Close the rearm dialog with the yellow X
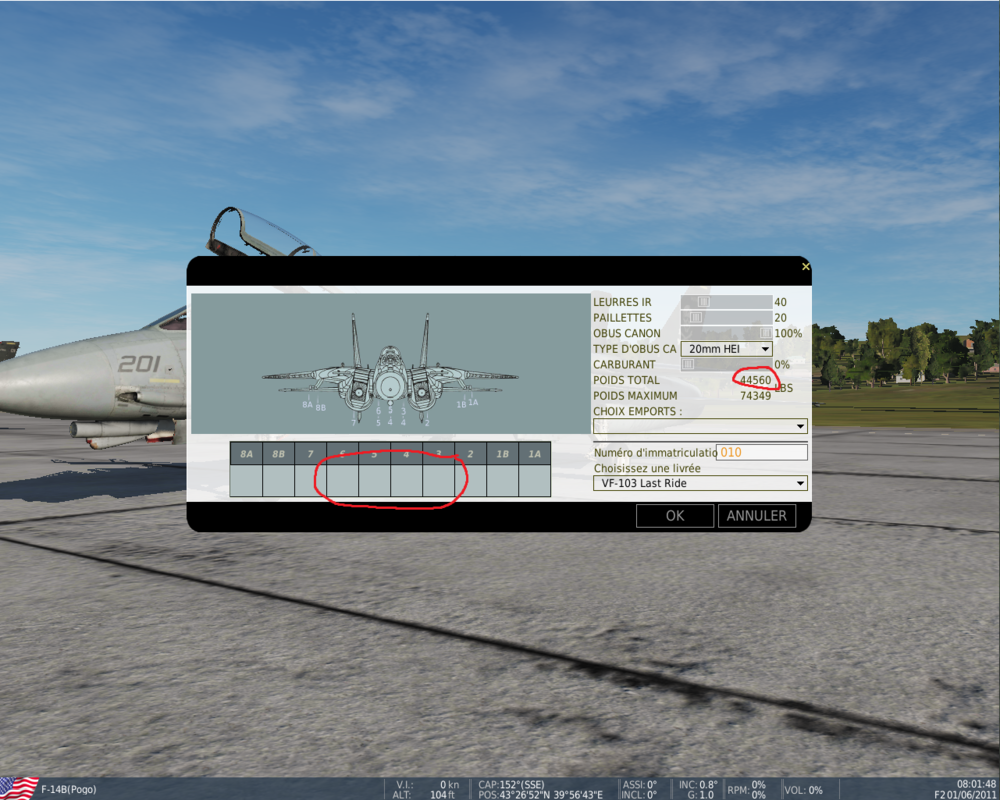This screenshot has height=800, width=1000. tap(805, 267)
